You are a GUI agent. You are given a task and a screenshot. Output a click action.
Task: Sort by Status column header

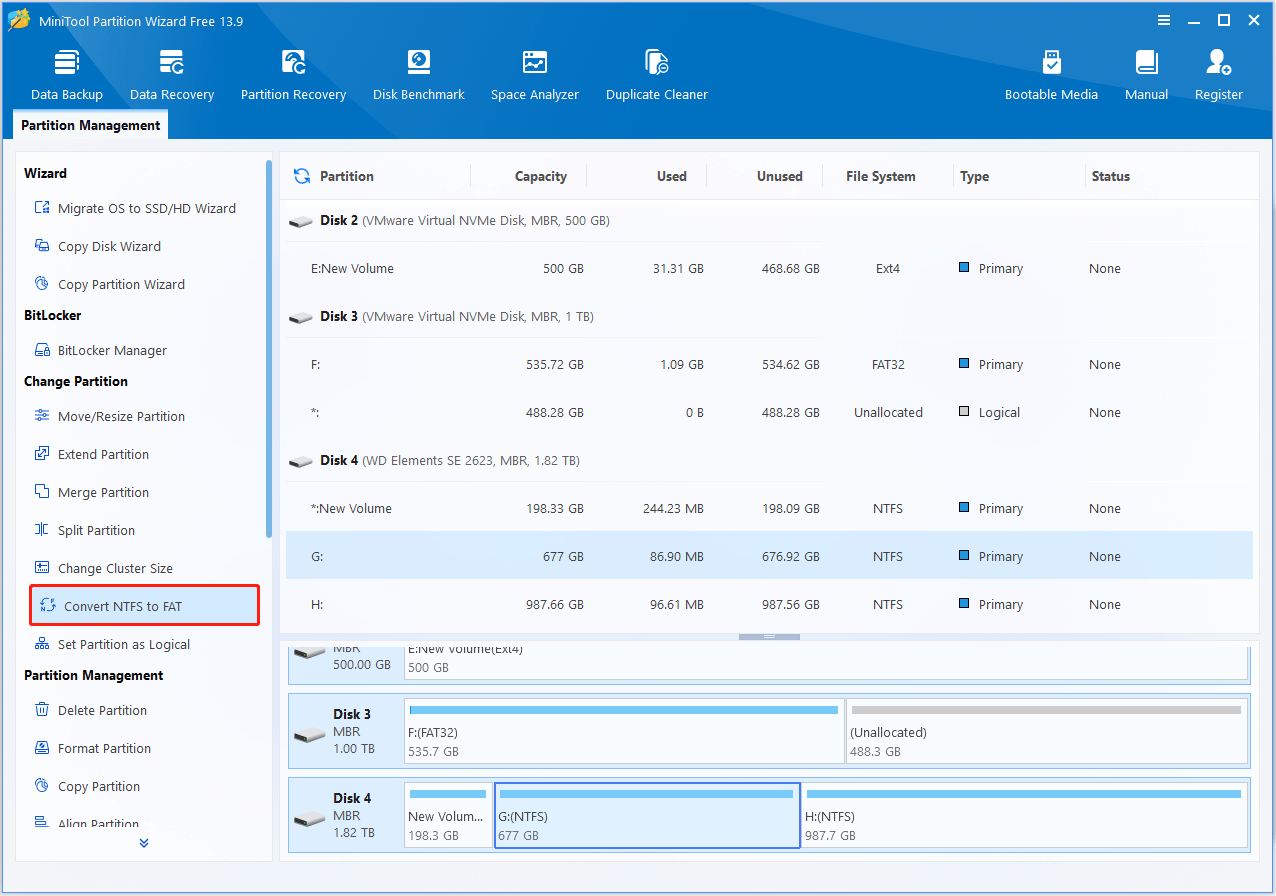pyautogui.click(x=1110, y=176)
